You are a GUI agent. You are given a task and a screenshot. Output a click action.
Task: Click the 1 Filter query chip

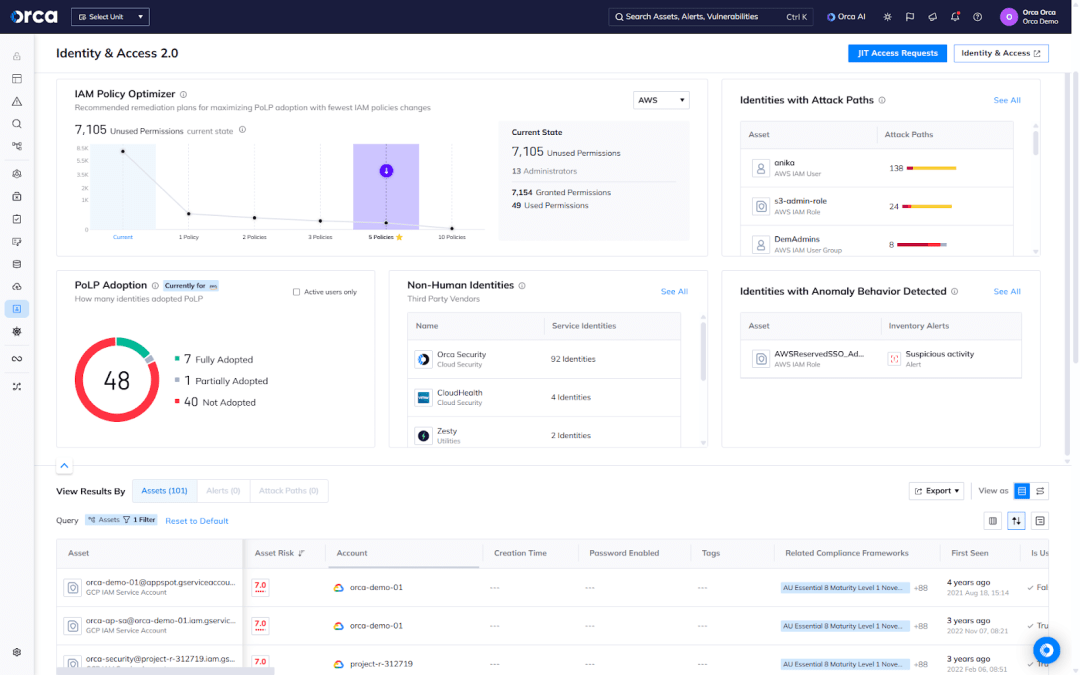tap(139, 520)
